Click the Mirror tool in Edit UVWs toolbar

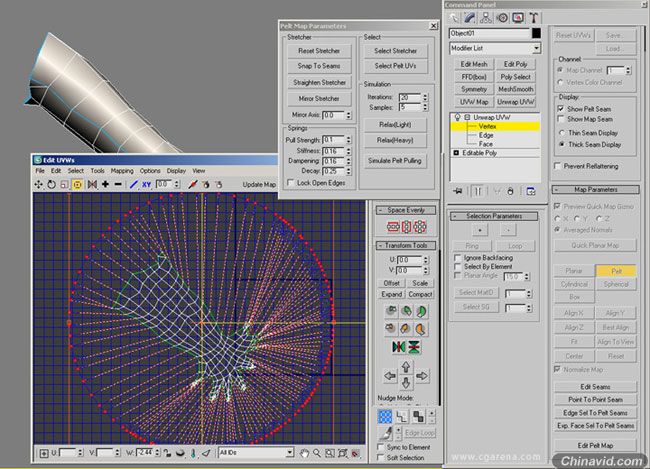92,185
